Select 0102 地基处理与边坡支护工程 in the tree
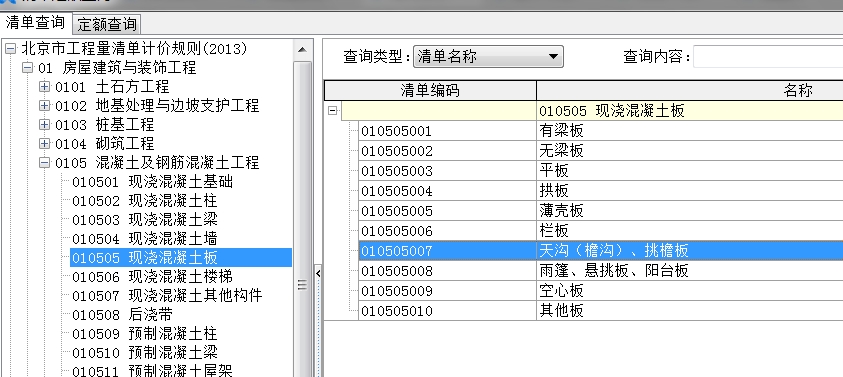This screenshot has height=377, width=843. pyautogui.click(x=157, y=106)
